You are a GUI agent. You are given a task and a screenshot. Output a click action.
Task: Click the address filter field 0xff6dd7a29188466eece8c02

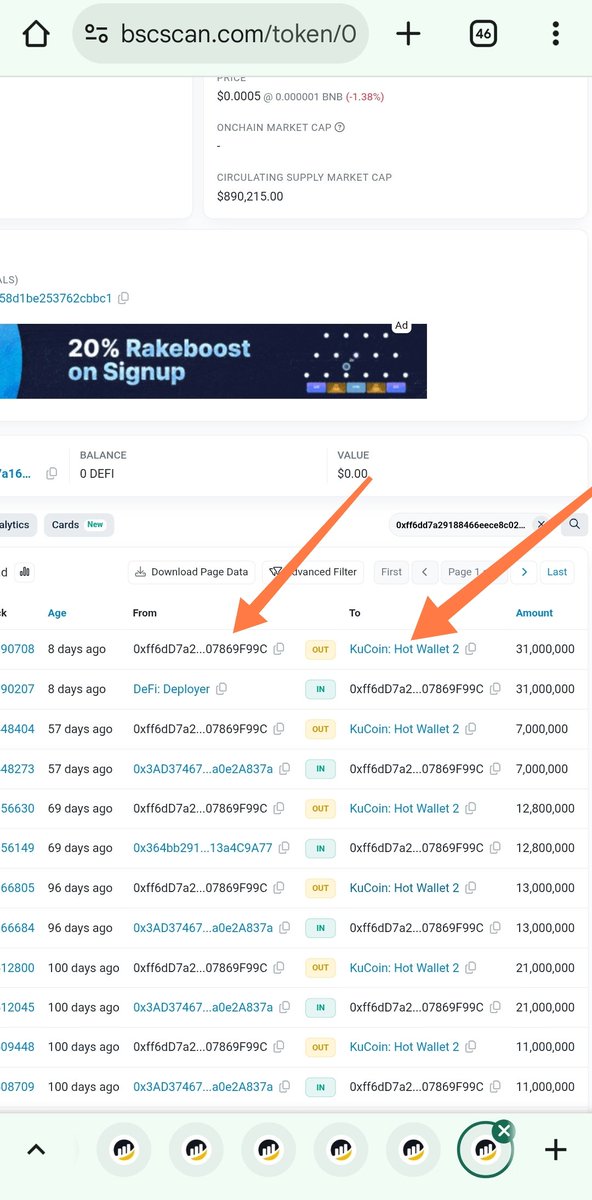tap(461, 524)
